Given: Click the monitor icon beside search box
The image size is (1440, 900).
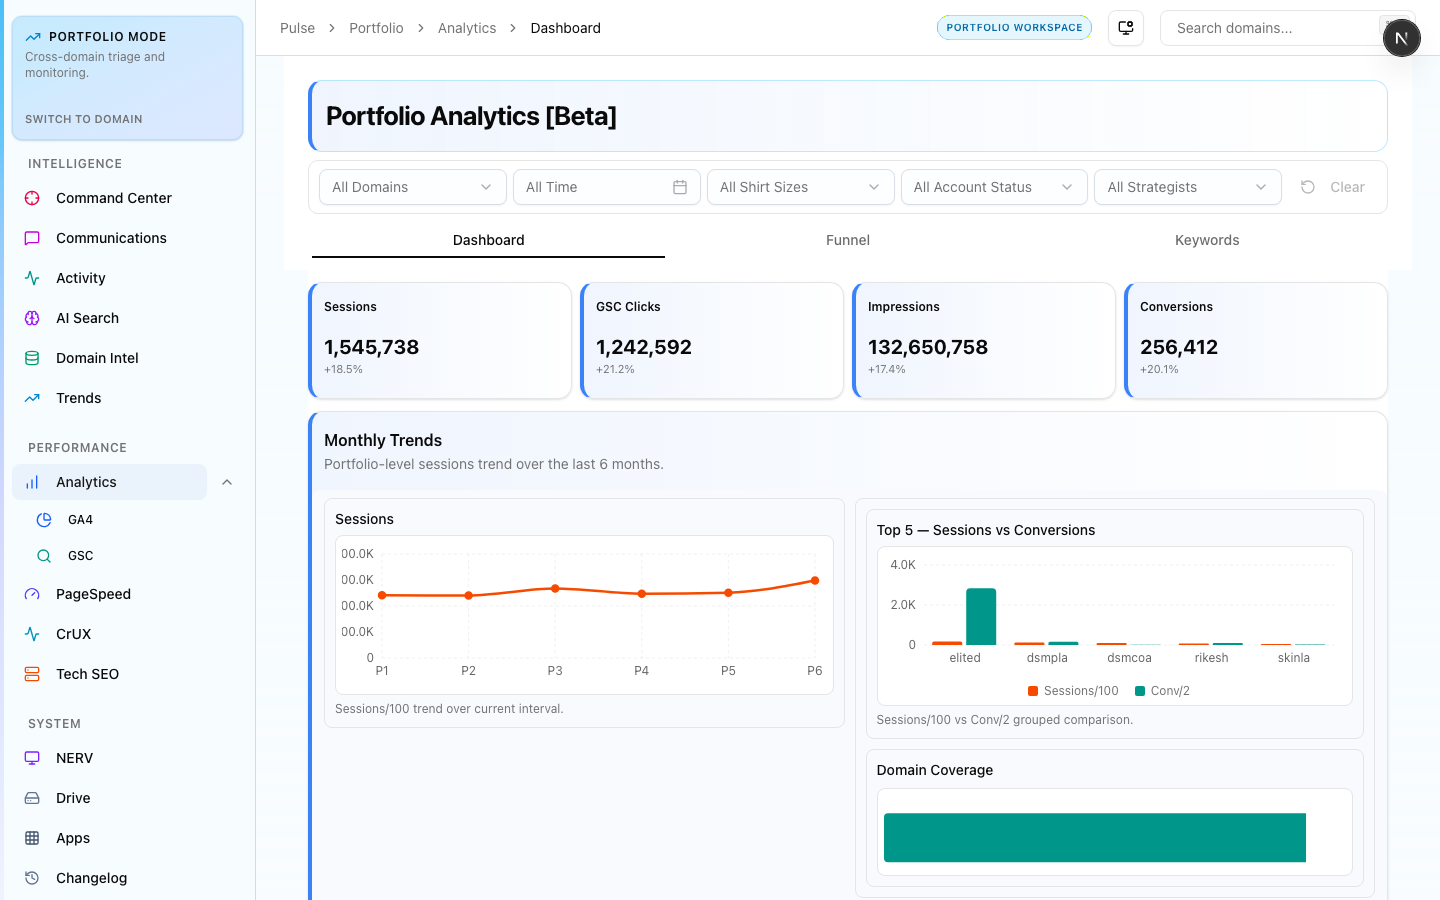Looking at the screenshot, I should (x=1126, y=28).
